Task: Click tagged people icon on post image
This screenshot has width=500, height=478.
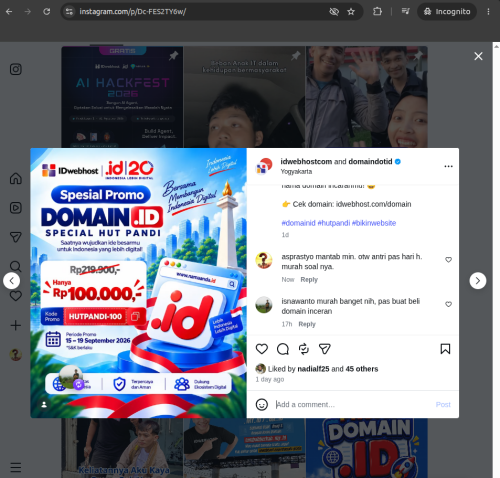Action: (x=44, y=404)
